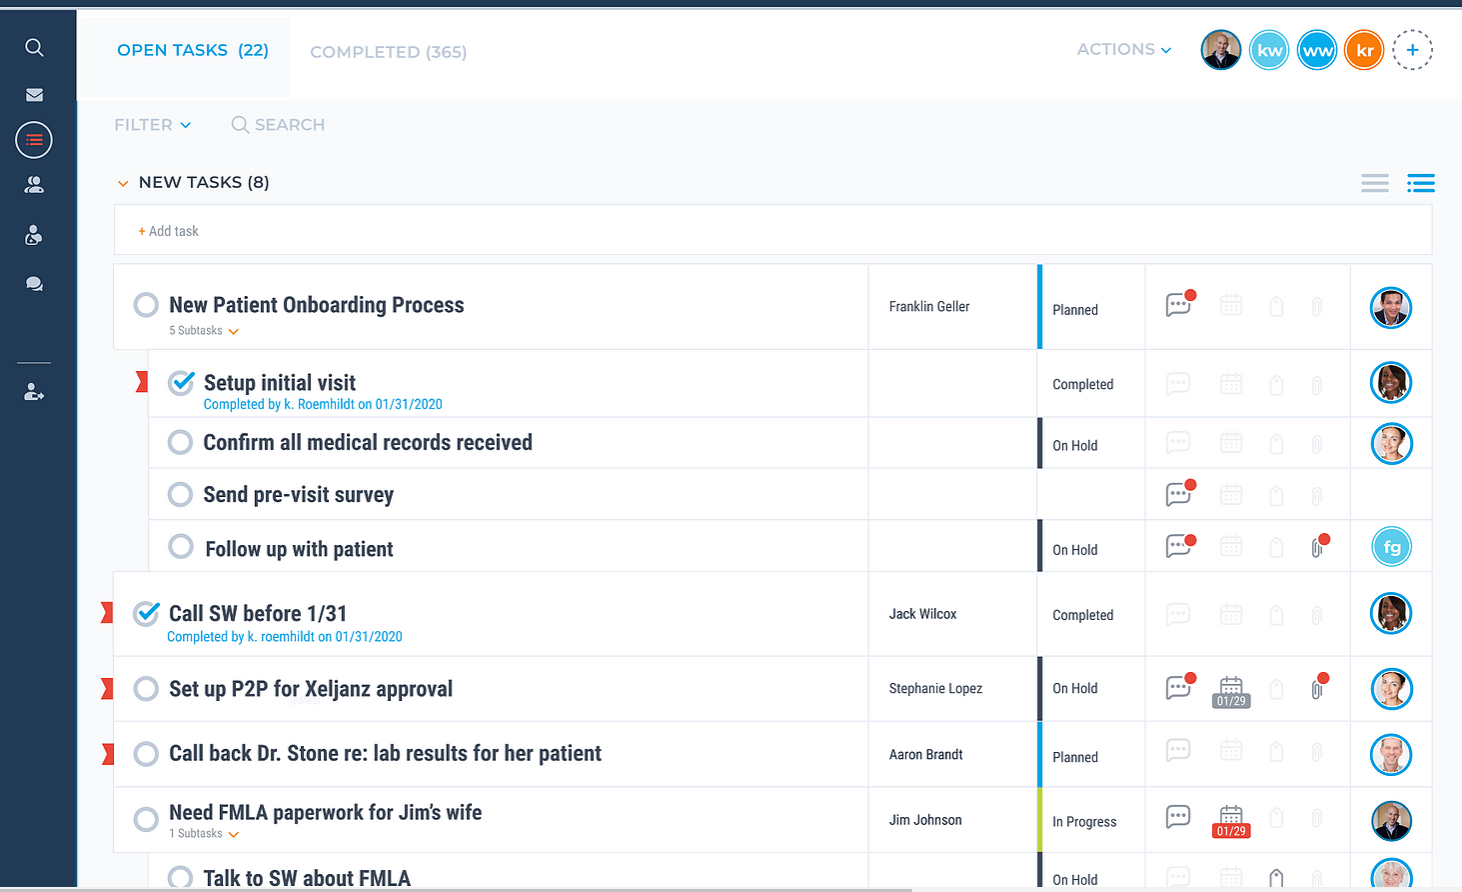Screen dimensions: 1462x892
Task: Open the 01/29 due date calendar on Xeljanz task
Action: point(1231,691)
